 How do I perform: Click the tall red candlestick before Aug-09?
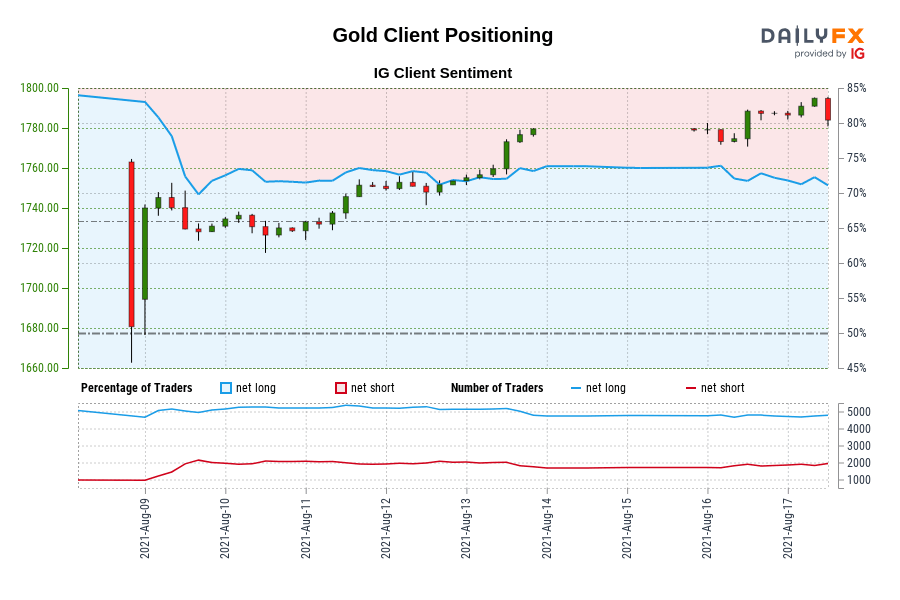131,244
